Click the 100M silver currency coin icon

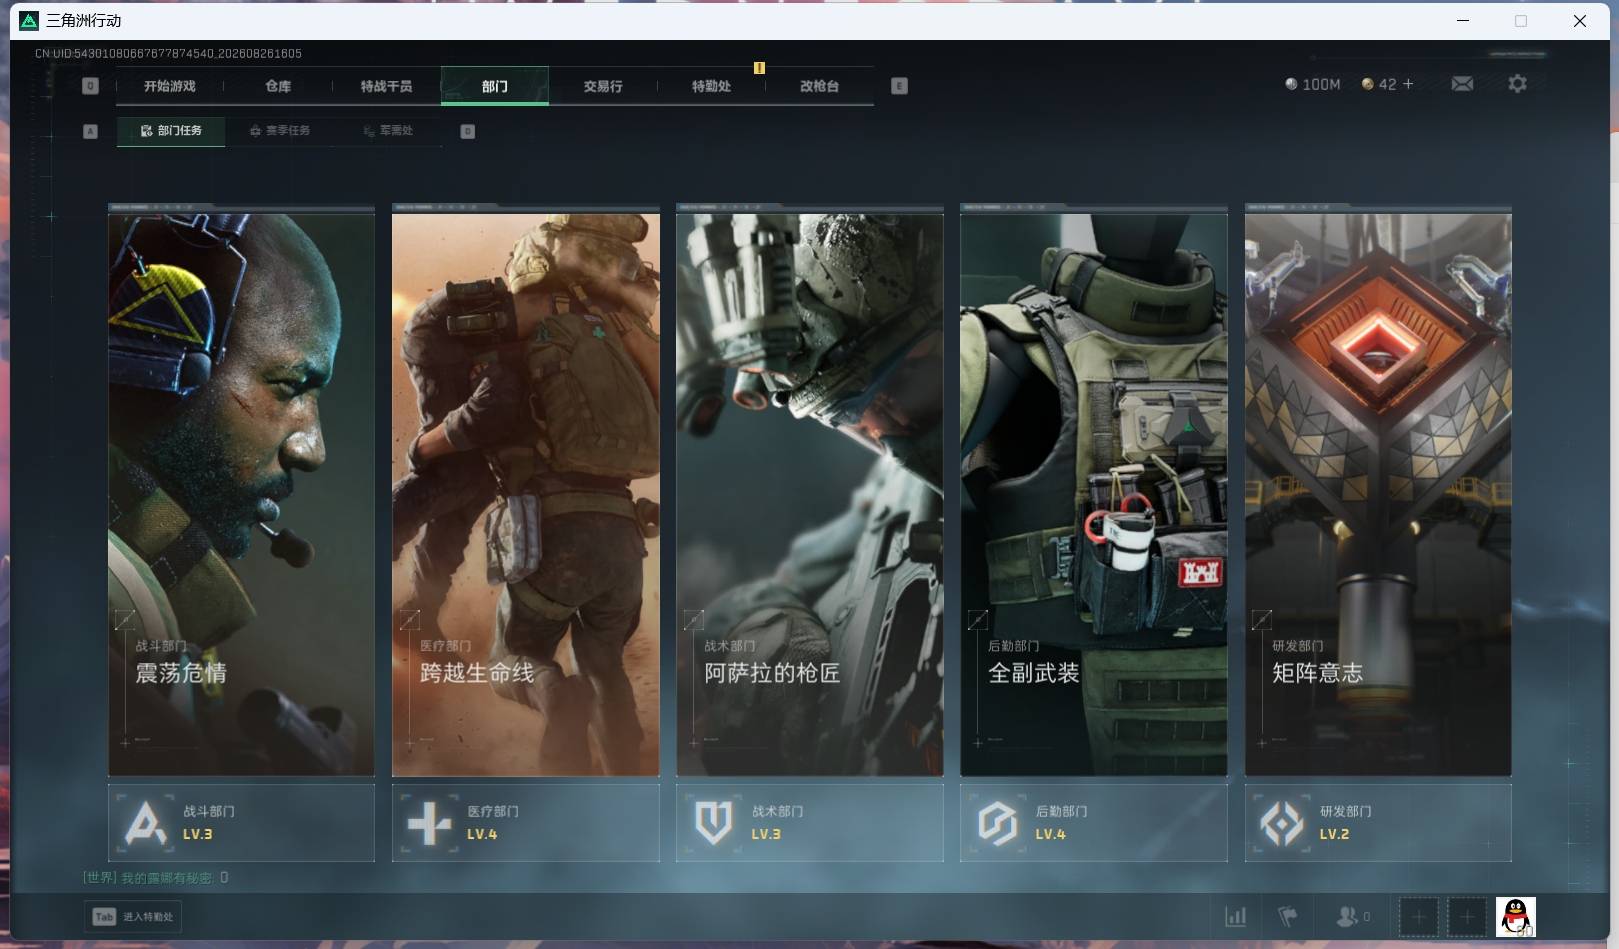pyautogui.click(x=1291, y=84)
